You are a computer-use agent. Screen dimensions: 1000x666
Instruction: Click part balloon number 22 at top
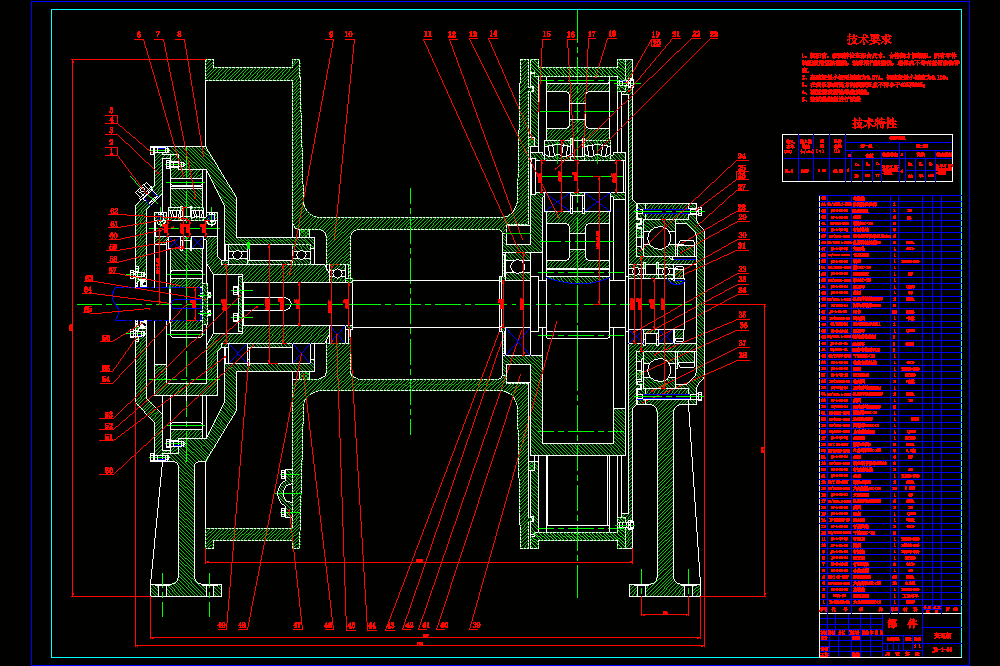696,34
